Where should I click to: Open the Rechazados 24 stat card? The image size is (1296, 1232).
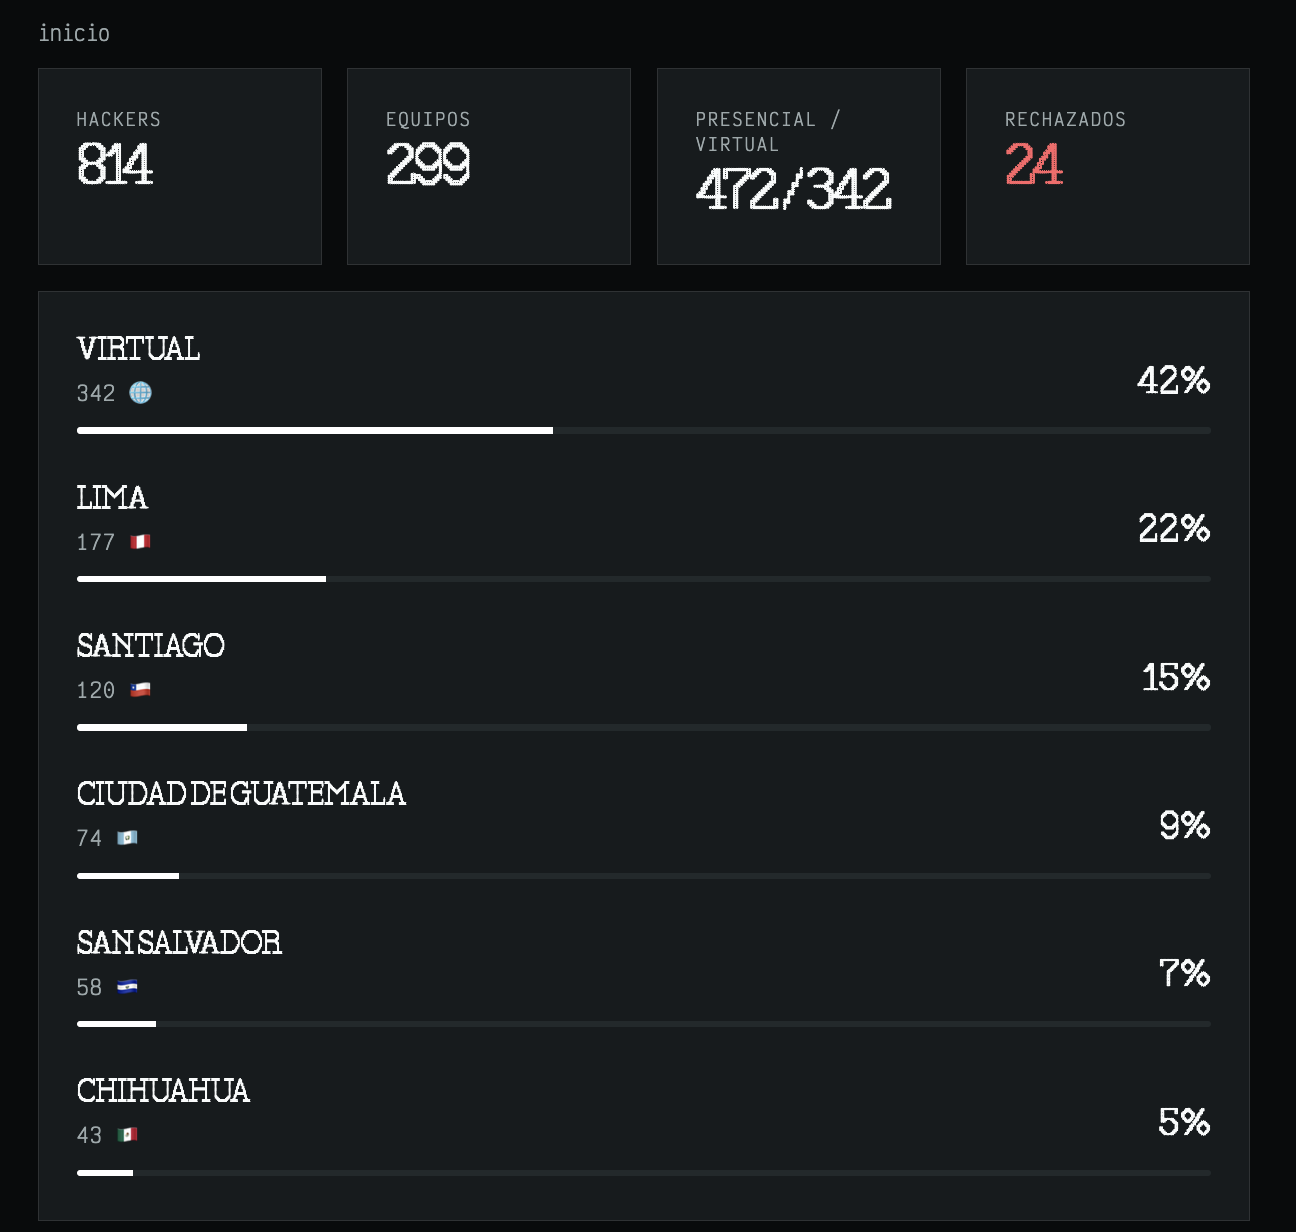click(1107, 166)
